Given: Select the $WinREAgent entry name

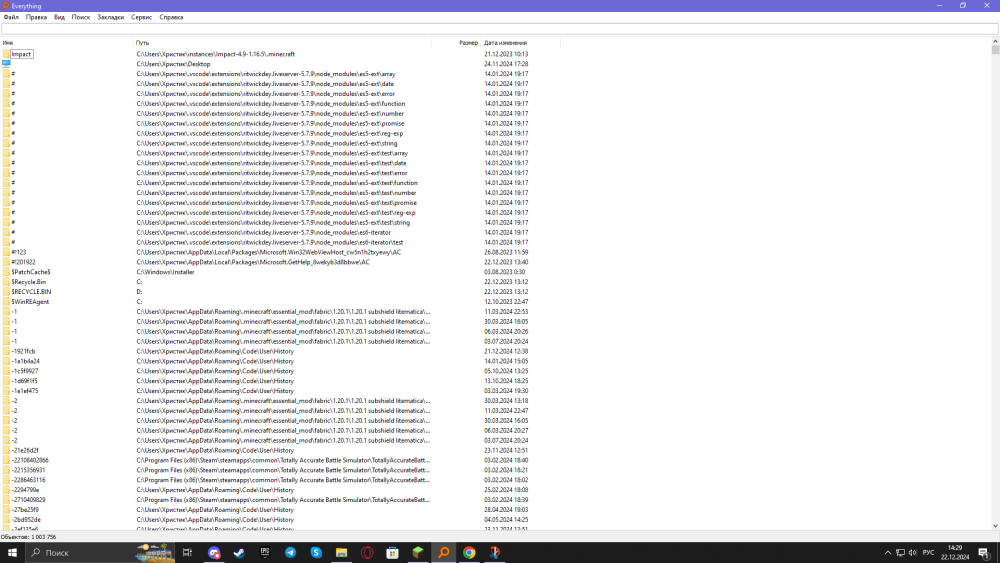Looking at the screenshot, I should pyautogui.click(x=30, y=302).
